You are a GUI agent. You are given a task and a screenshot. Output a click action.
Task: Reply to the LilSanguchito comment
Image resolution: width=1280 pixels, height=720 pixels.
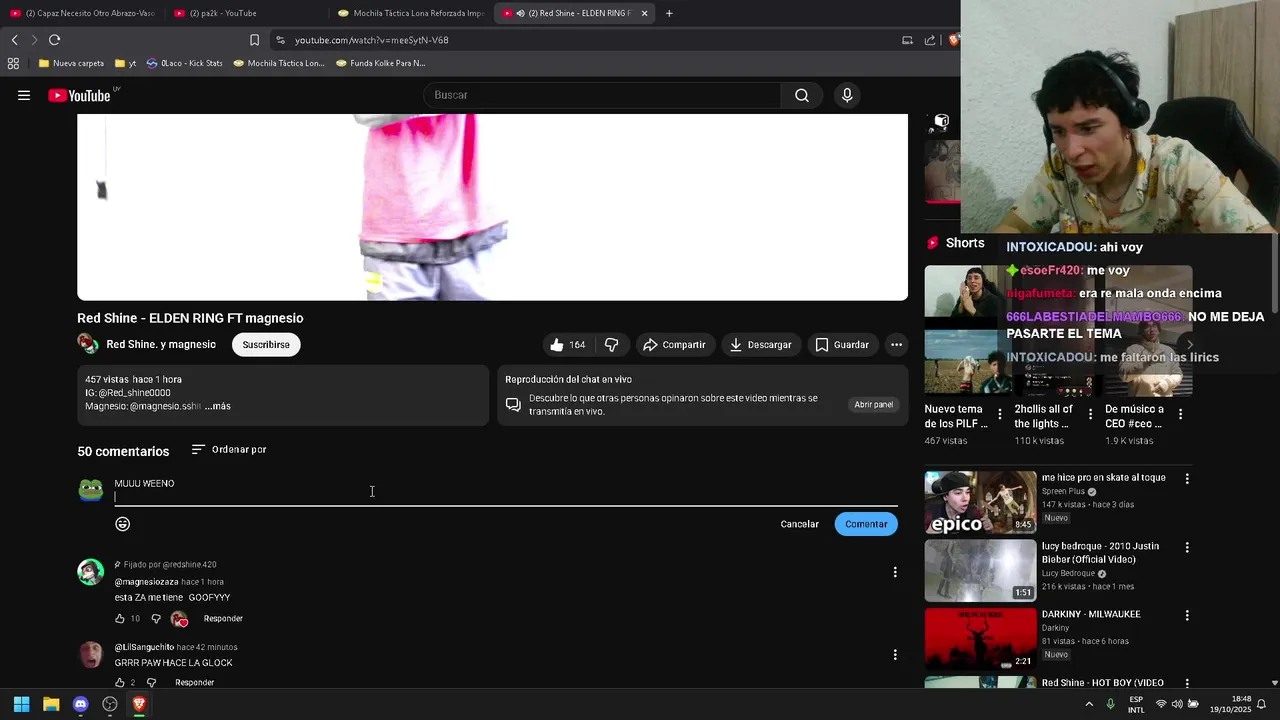194,682
